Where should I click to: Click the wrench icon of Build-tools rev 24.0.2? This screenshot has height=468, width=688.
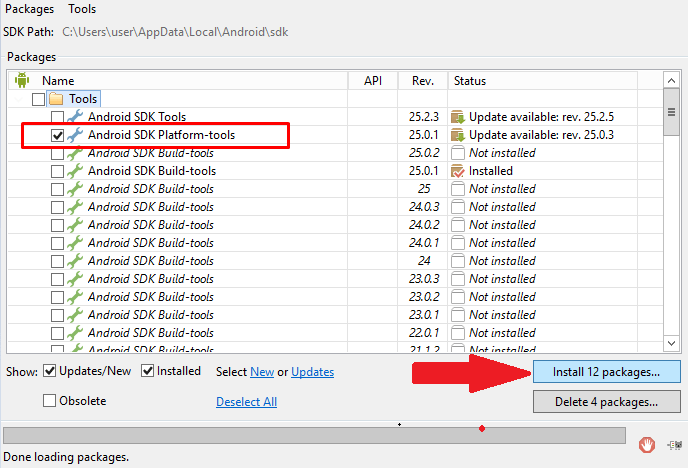point(75,225)
